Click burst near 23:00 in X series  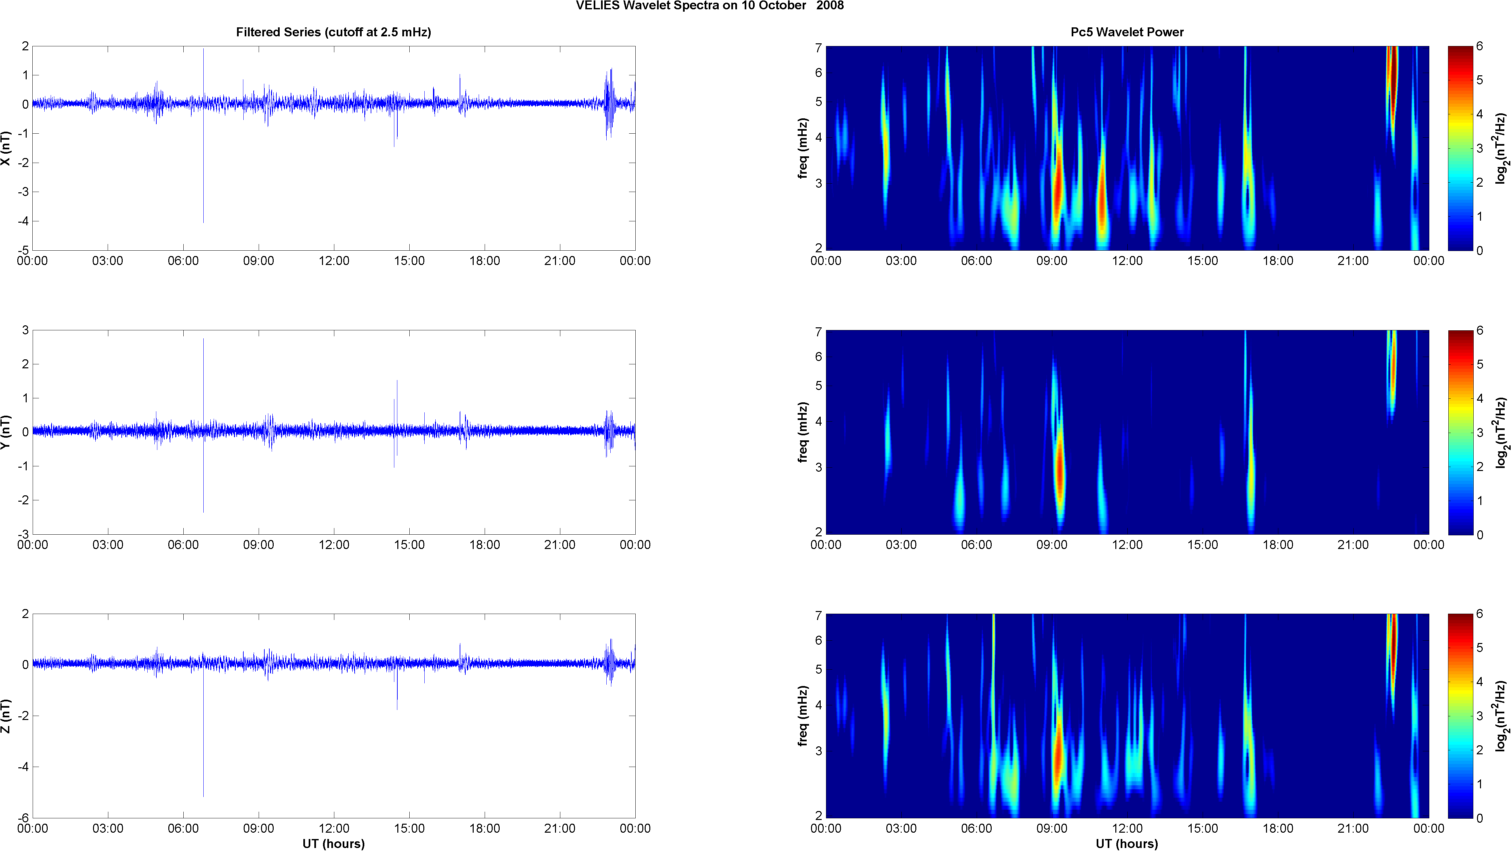click(x=609, y=103)
